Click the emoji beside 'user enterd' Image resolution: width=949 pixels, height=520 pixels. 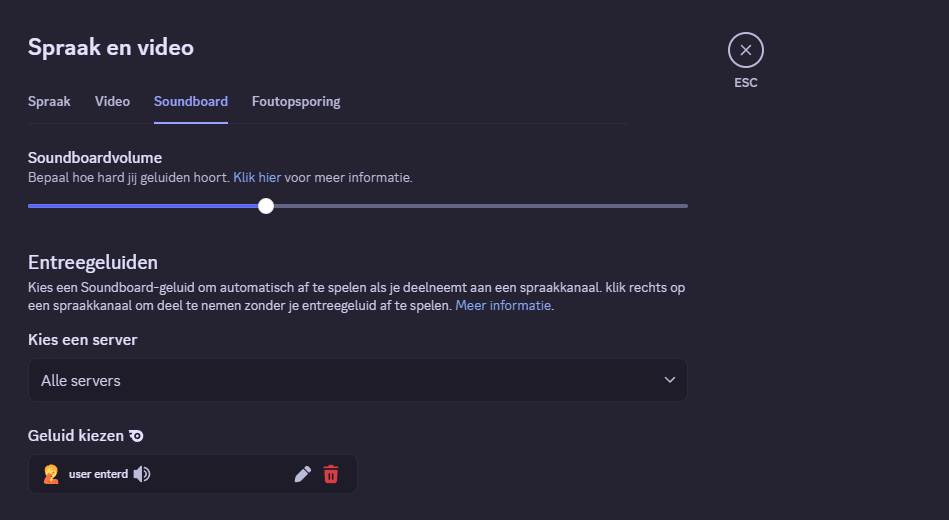51,474
